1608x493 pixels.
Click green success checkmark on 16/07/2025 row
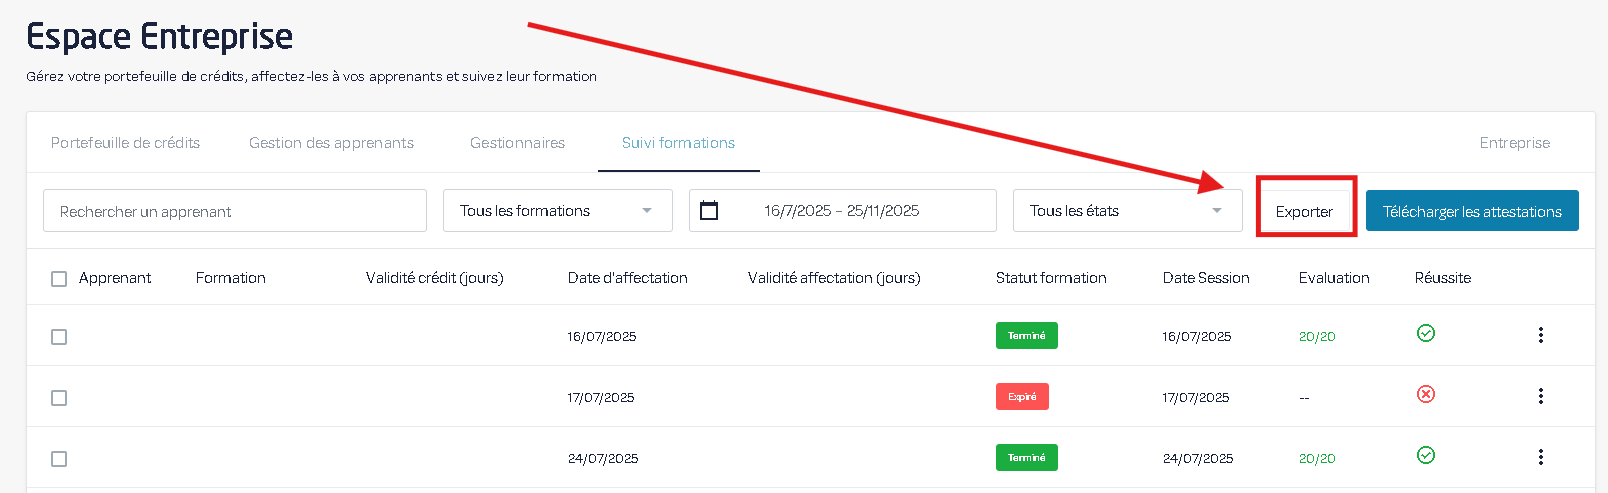click(1426, 333)
